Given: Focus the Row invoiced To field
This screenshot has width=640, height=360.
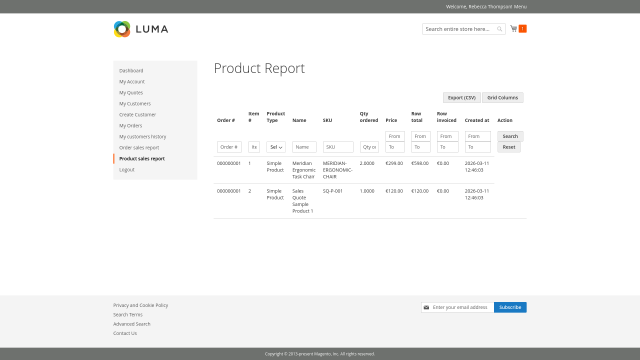Looking at the screenshot, I should pos(448,147).
